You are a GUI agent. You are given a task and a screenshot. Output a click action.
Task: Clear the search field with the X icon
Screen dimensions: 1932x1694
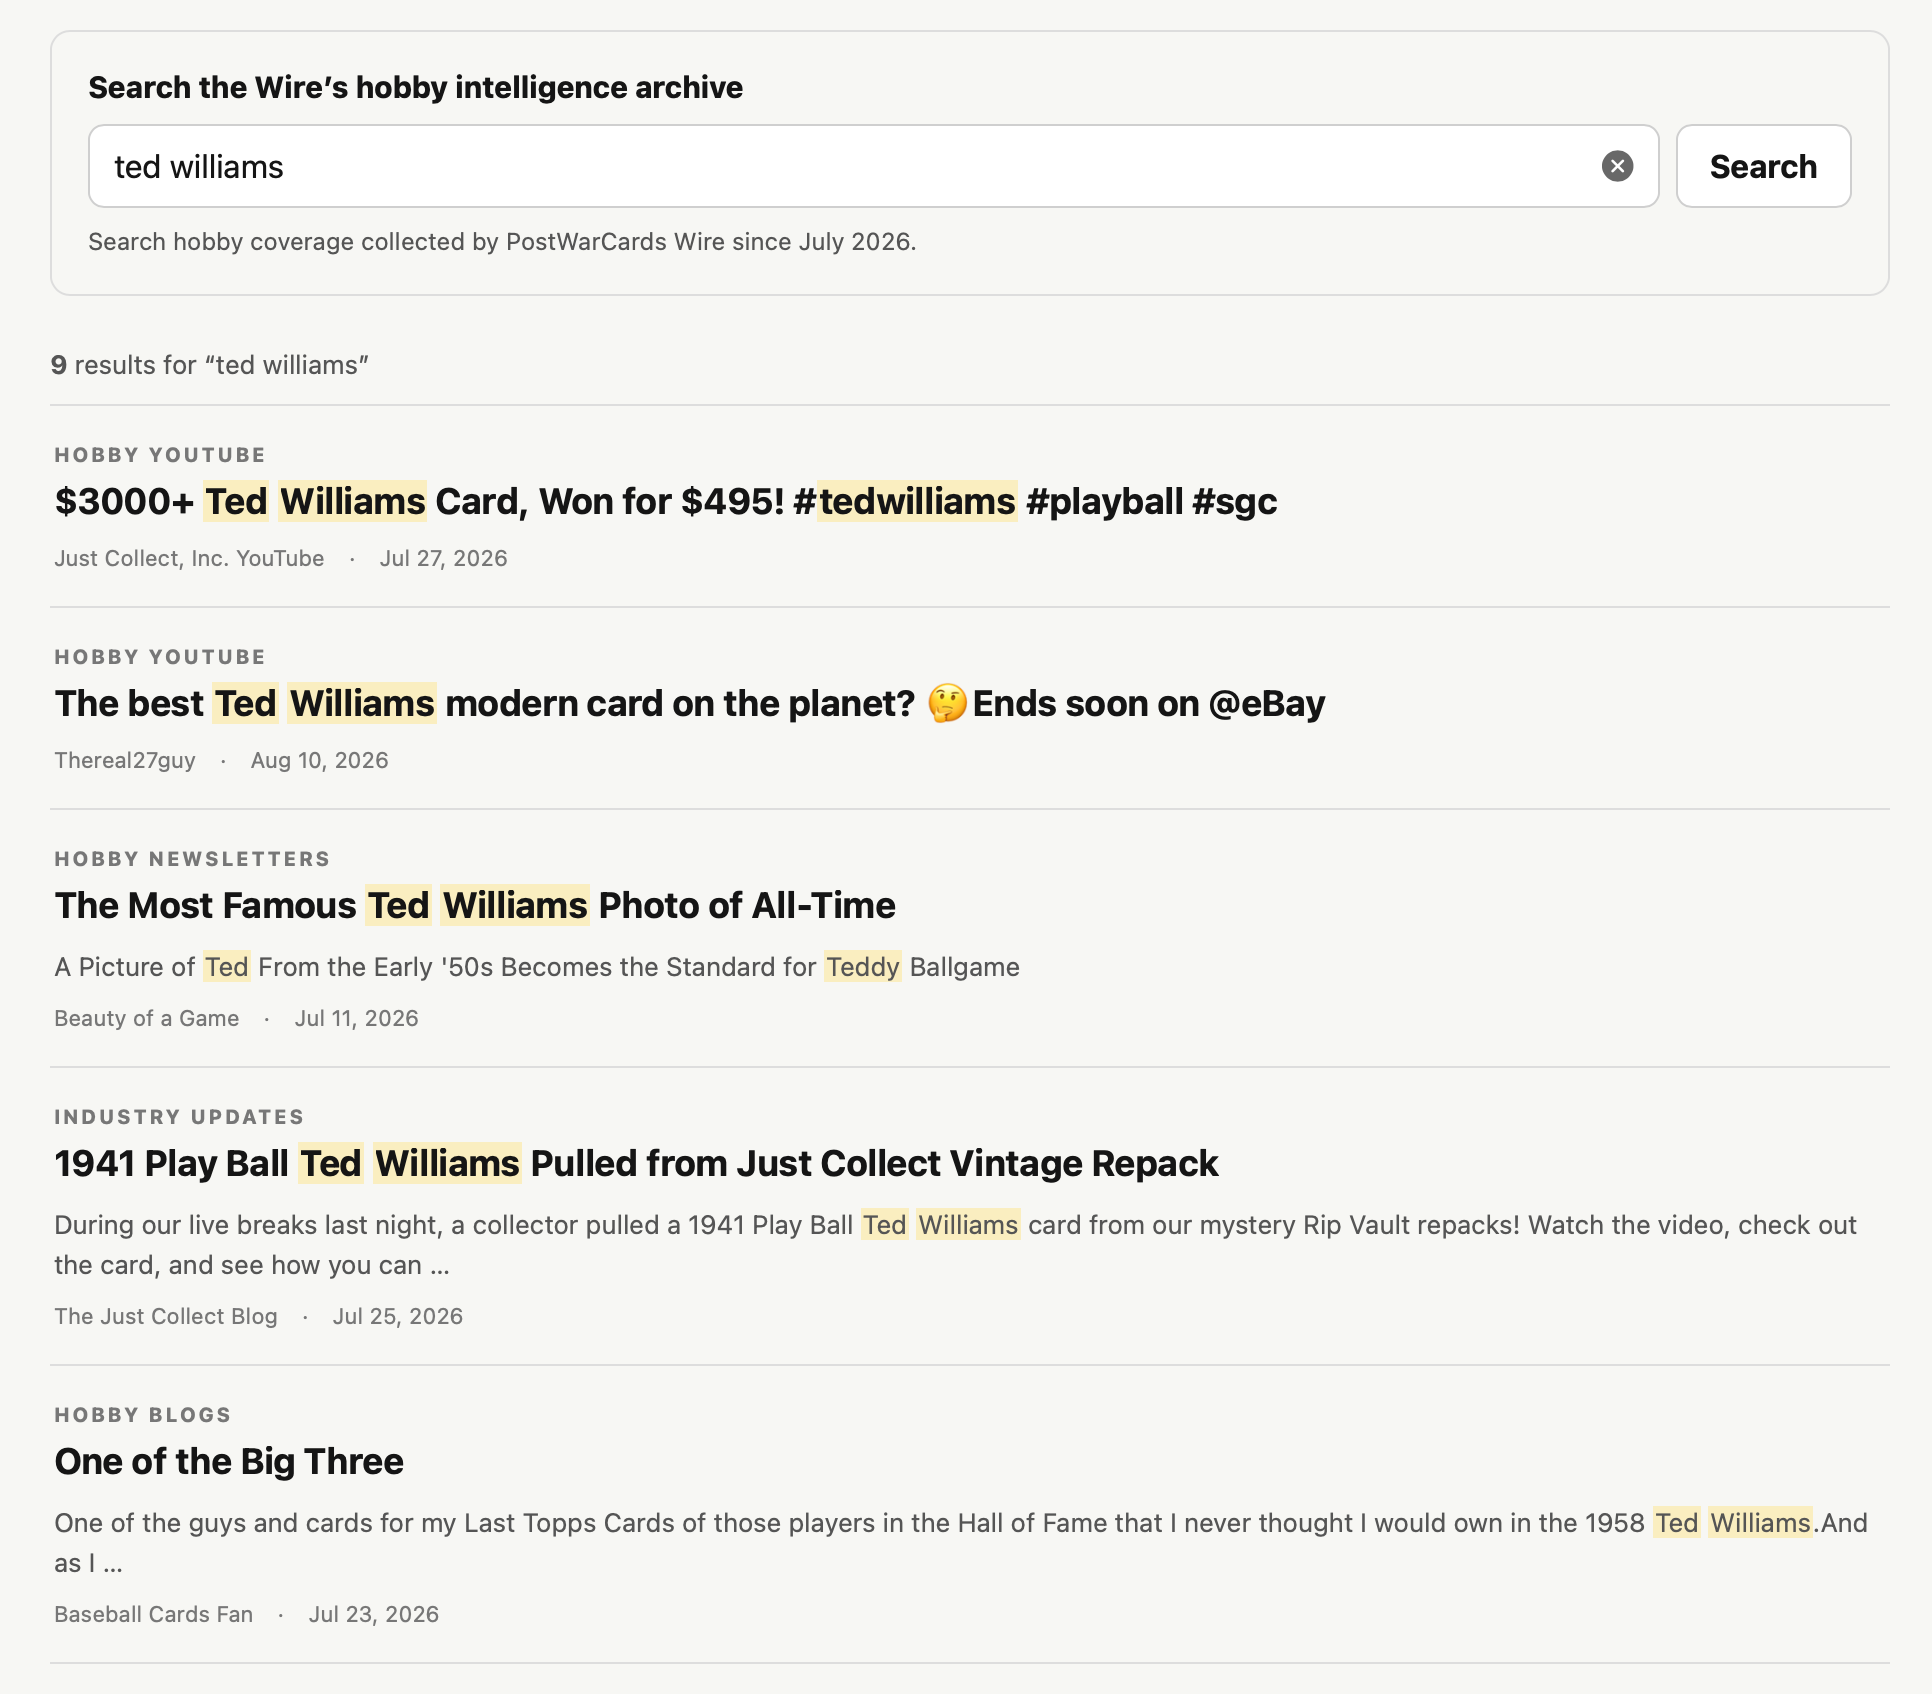[1617, 166]
